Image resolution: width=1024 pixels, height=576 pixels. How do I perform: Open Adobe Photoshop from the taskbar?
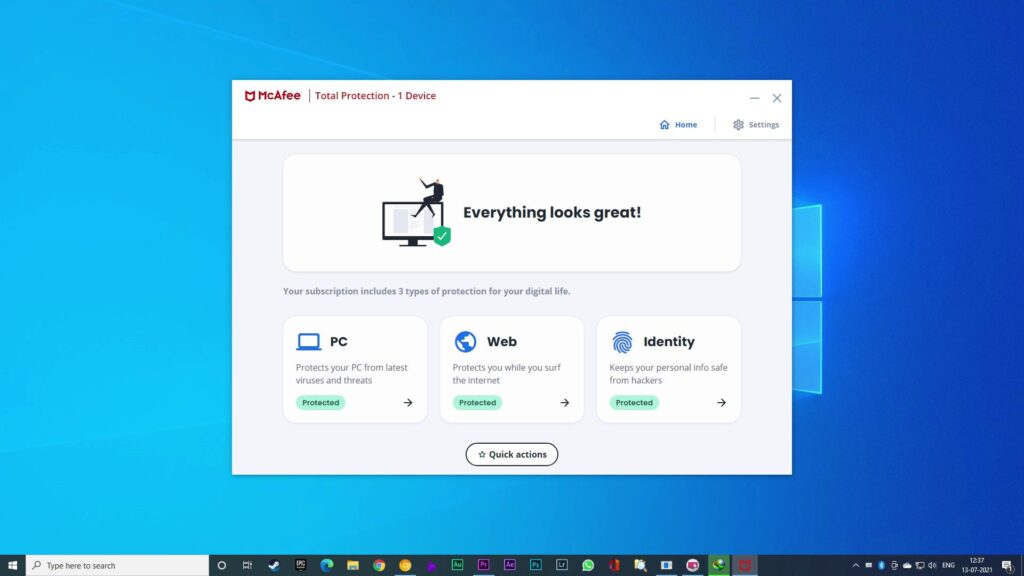(536, 566)
